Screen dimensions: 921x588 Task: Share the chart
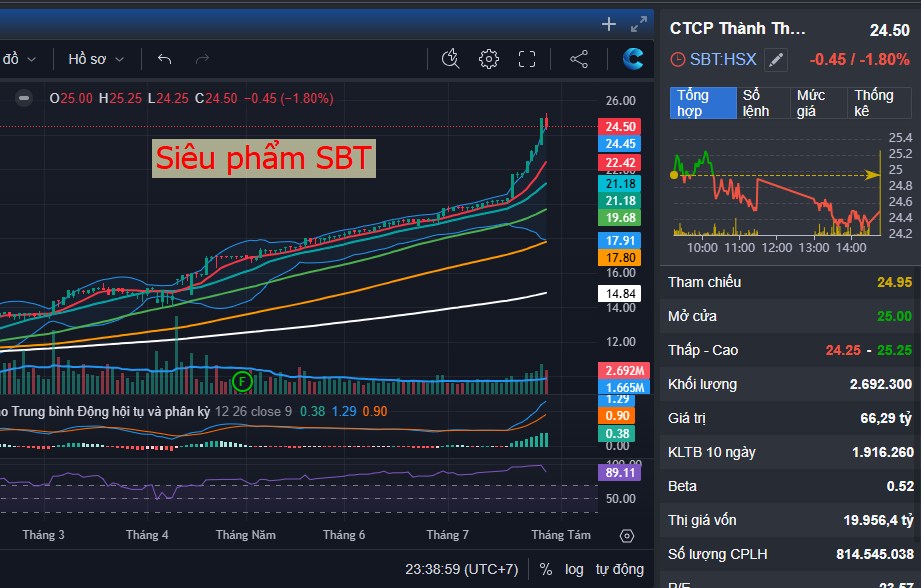pos(579,59)
